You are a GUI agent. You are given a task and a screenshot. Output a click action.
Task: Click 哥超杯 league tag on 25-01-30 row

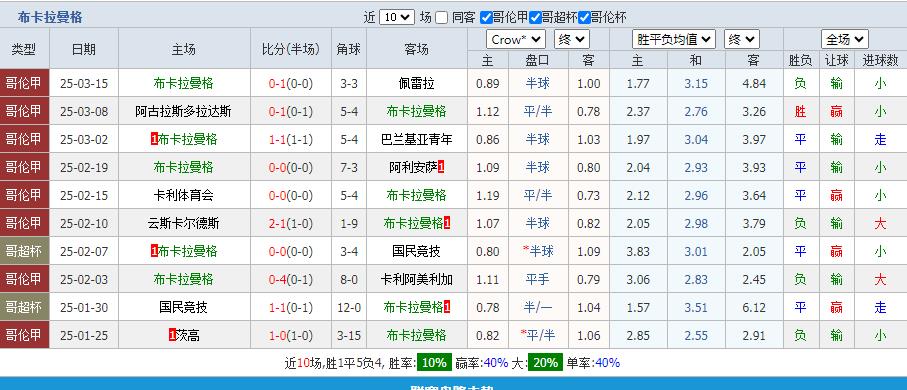point(24,308)
